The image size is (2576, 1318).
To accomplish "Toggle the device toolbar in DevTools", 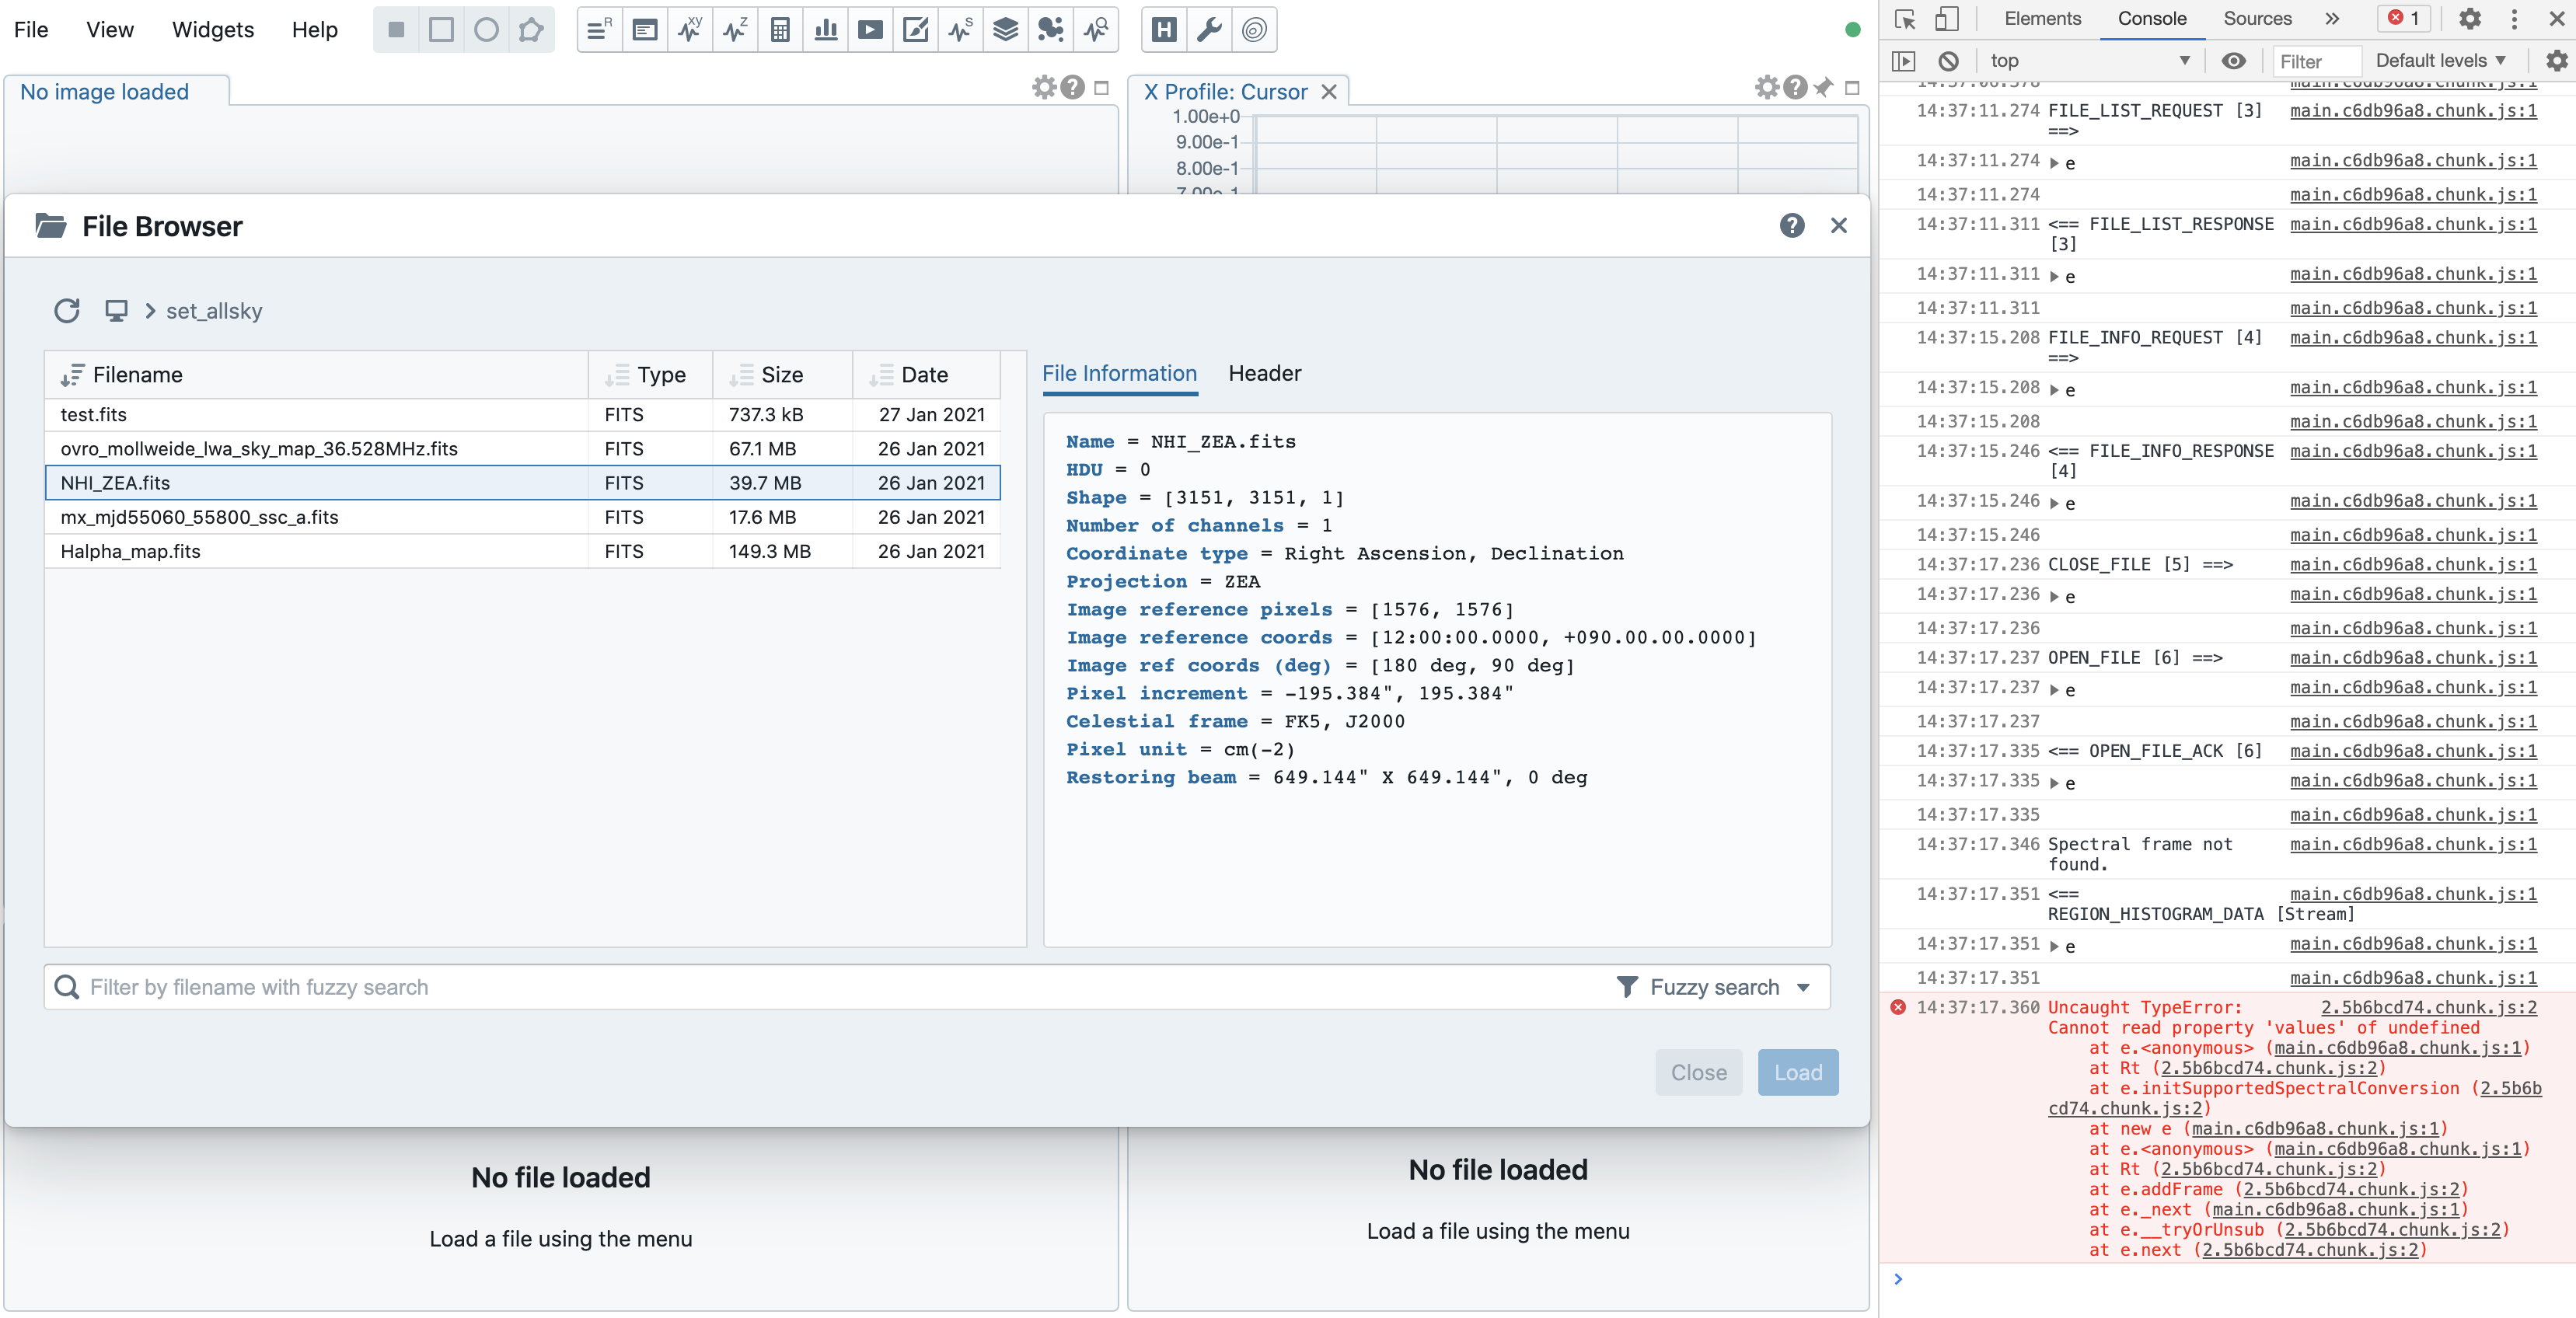I will click(x=1946, y=19).
